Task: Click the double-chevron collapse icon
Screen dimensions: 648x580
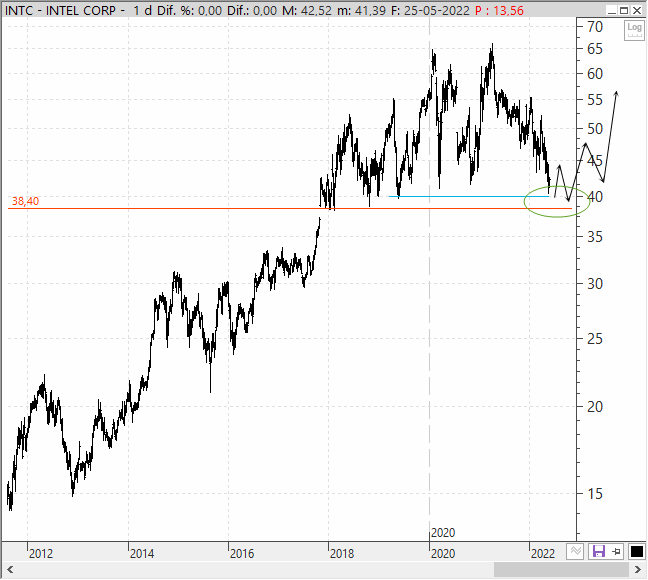Action: click(575, 551)
